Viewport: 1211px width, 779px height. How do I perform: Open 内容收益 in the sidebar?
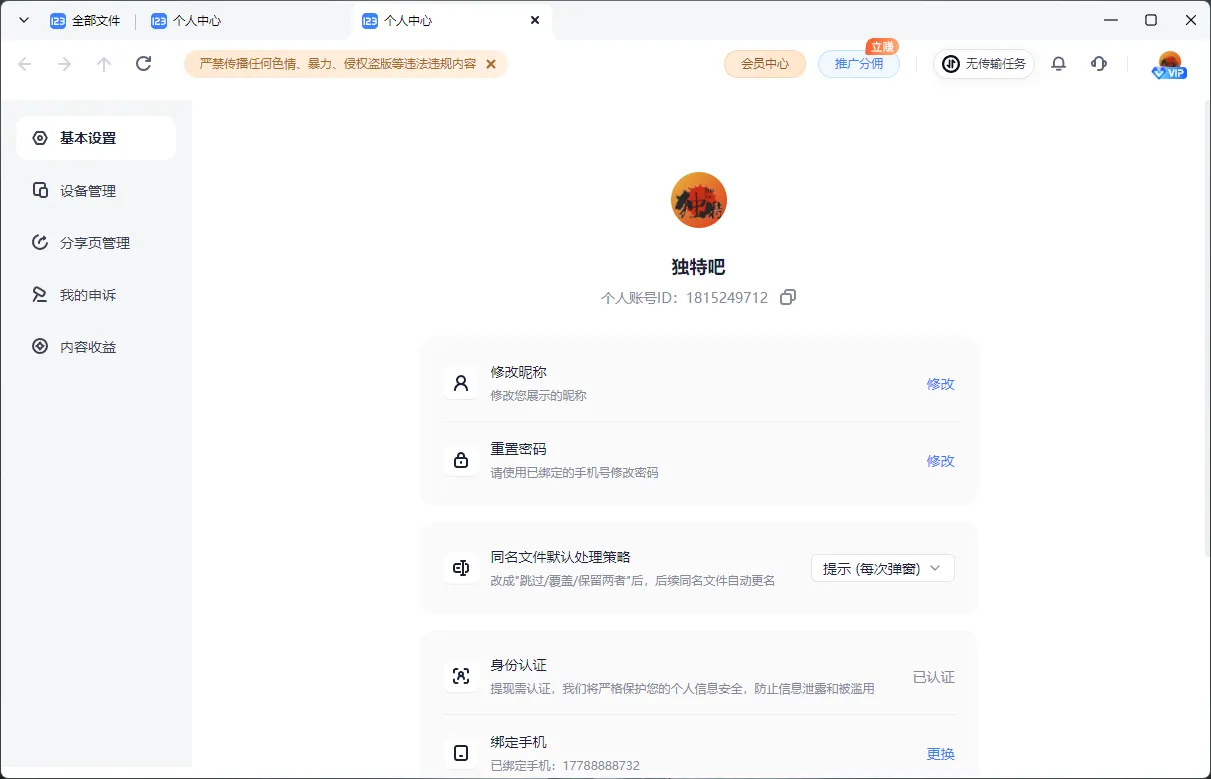pyautogui.click(x=96, y=346)
